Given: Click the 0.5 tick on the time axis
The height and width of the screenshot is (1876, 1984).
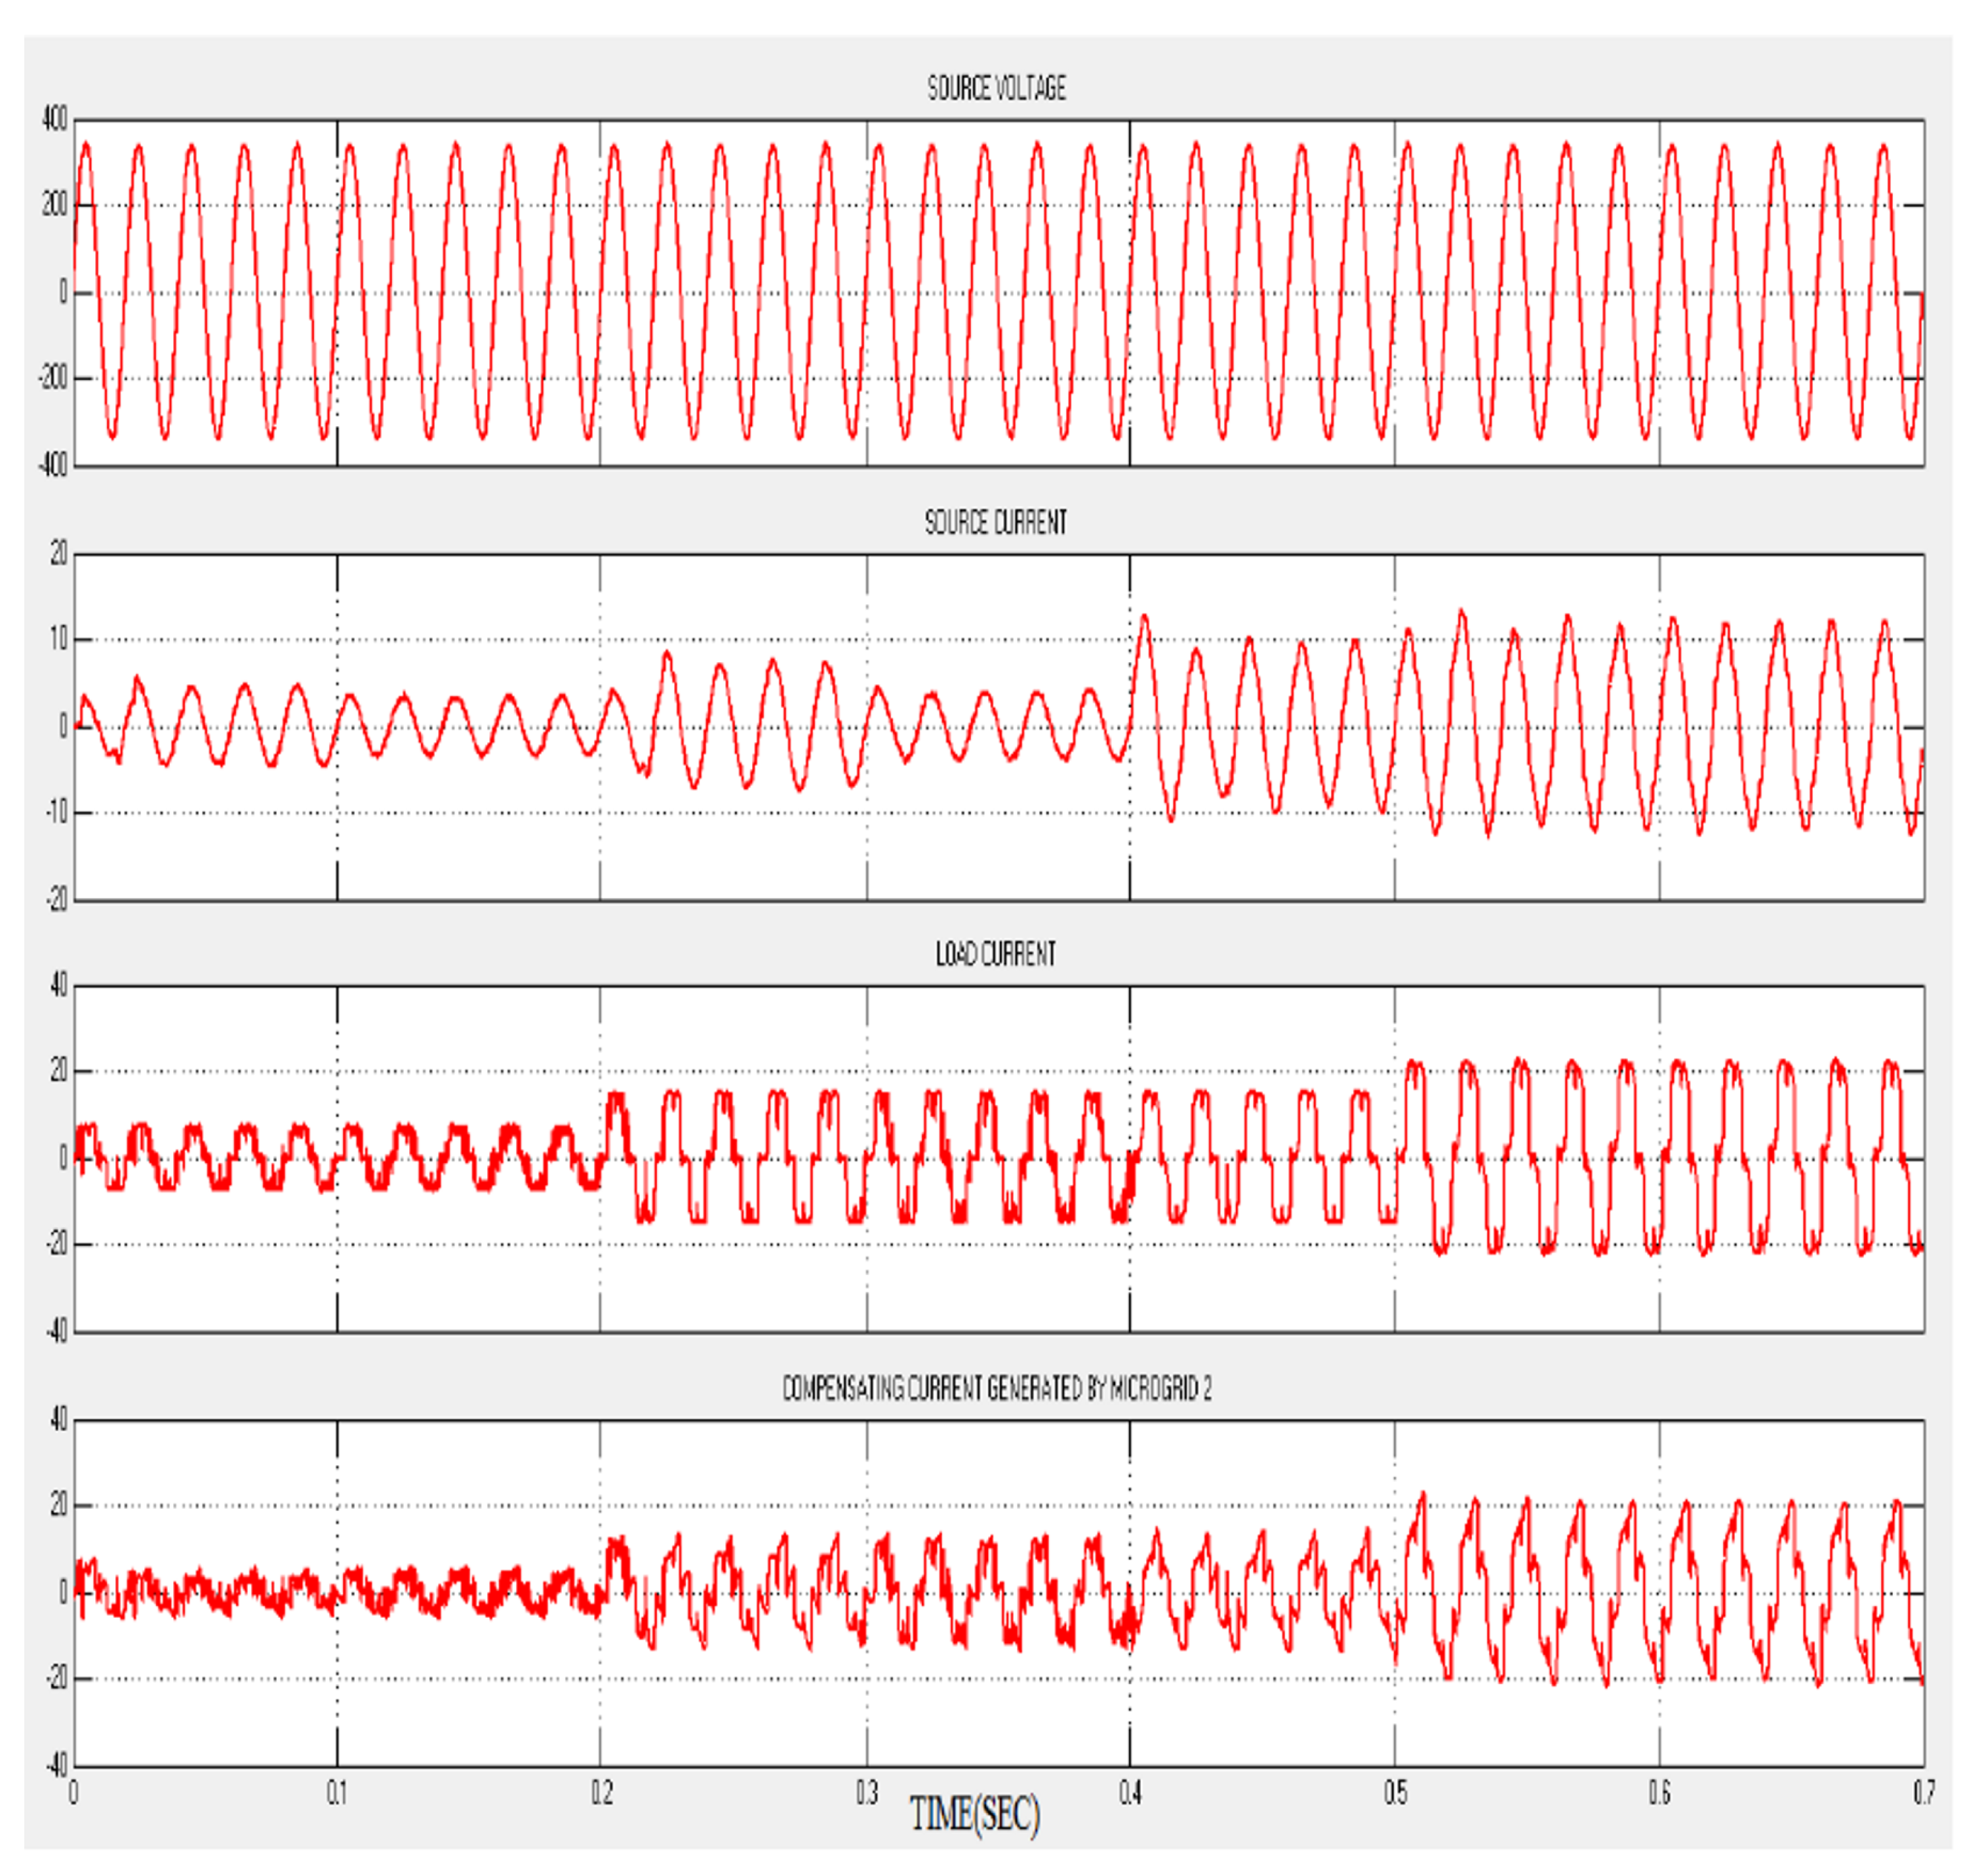Looking at the screenshot, I should 1395,1793.
